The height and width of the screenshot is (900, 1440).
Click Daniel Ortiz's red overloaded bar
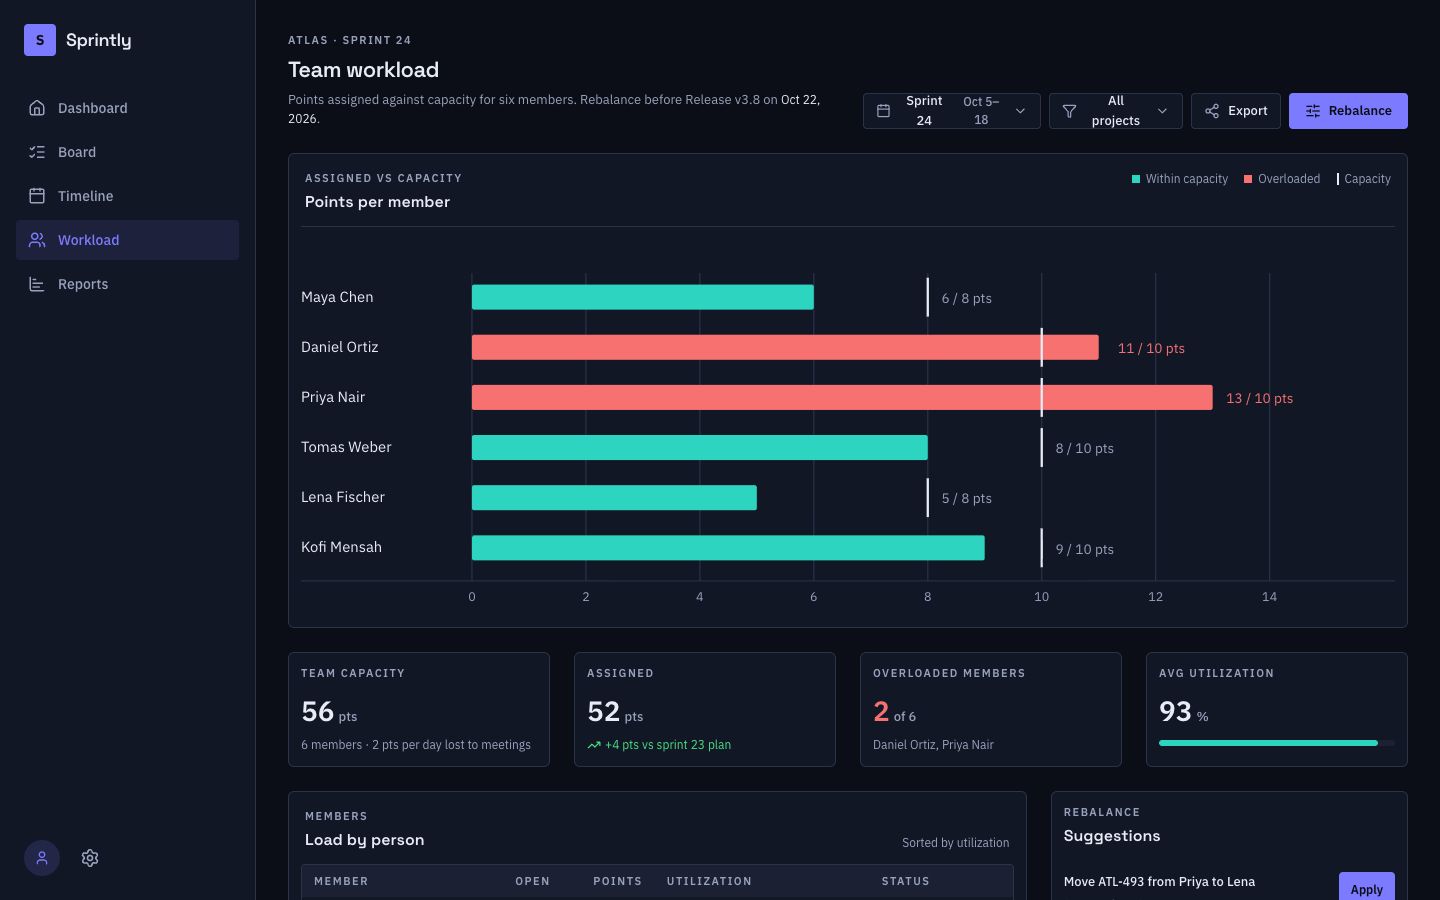[785, 347]
